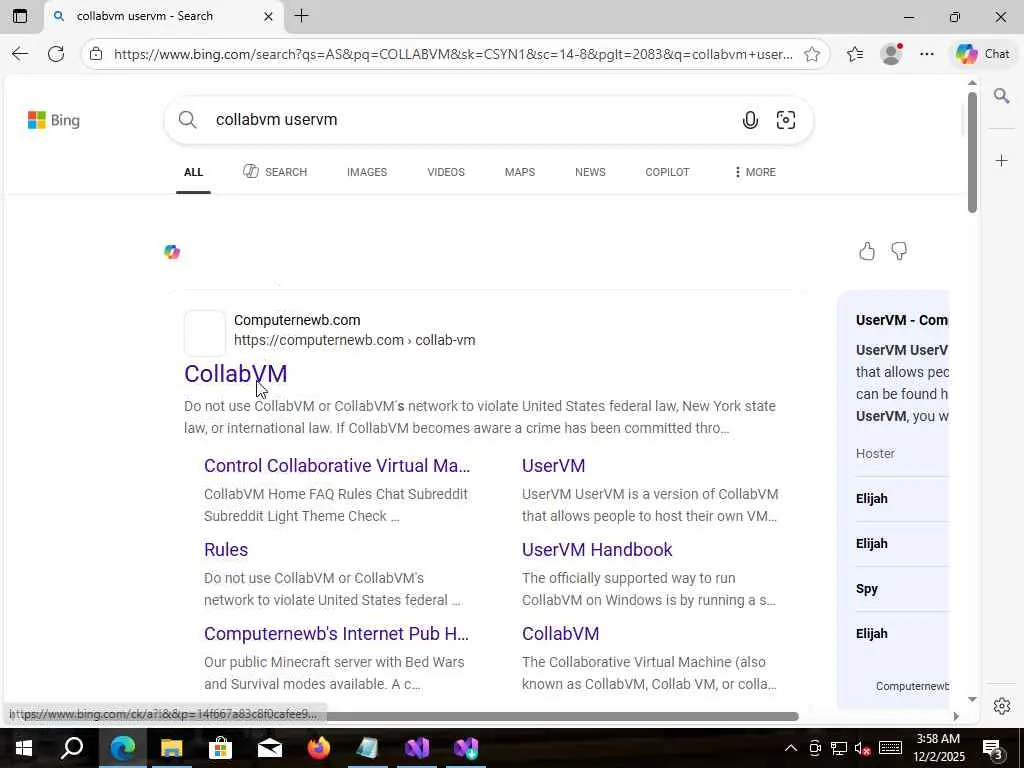Expand the MORE search categories menu

pos(755,172)
